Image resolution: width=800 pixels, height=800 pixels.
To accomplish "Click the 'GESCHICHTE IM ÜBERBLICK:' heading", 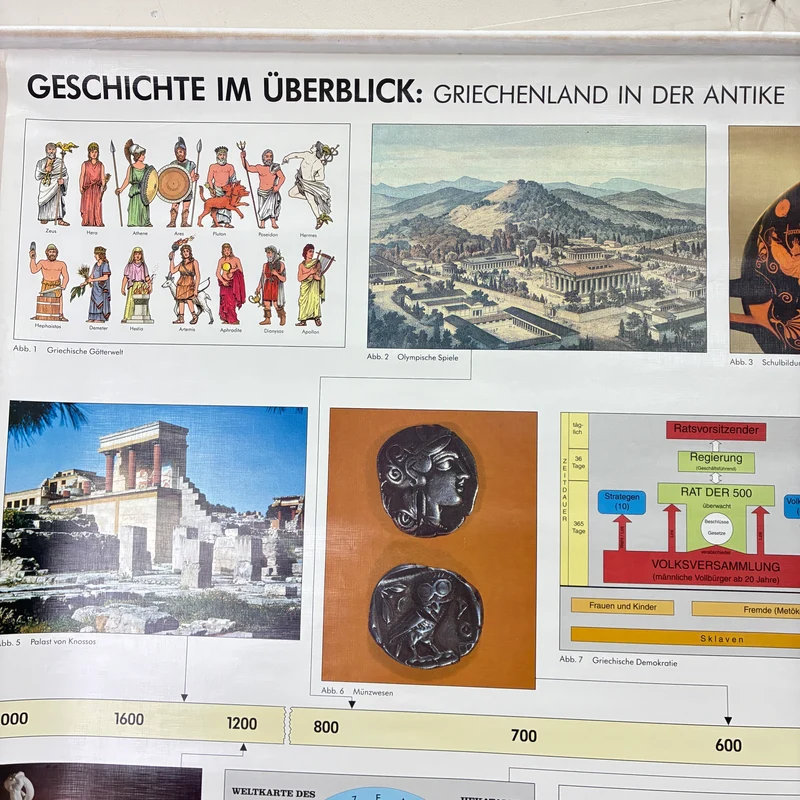I will pyautogui.click(x=224, y=88).
